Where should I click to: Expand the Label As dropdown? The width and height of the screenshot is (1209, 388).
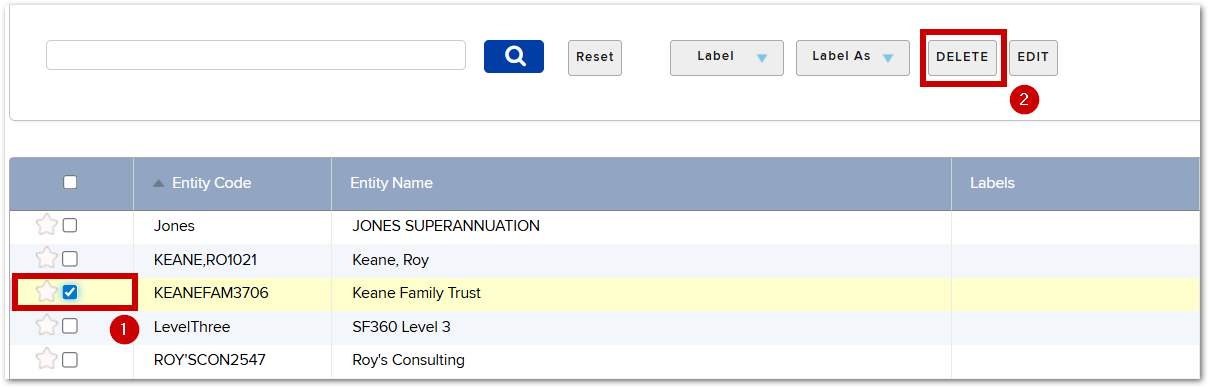852,57
